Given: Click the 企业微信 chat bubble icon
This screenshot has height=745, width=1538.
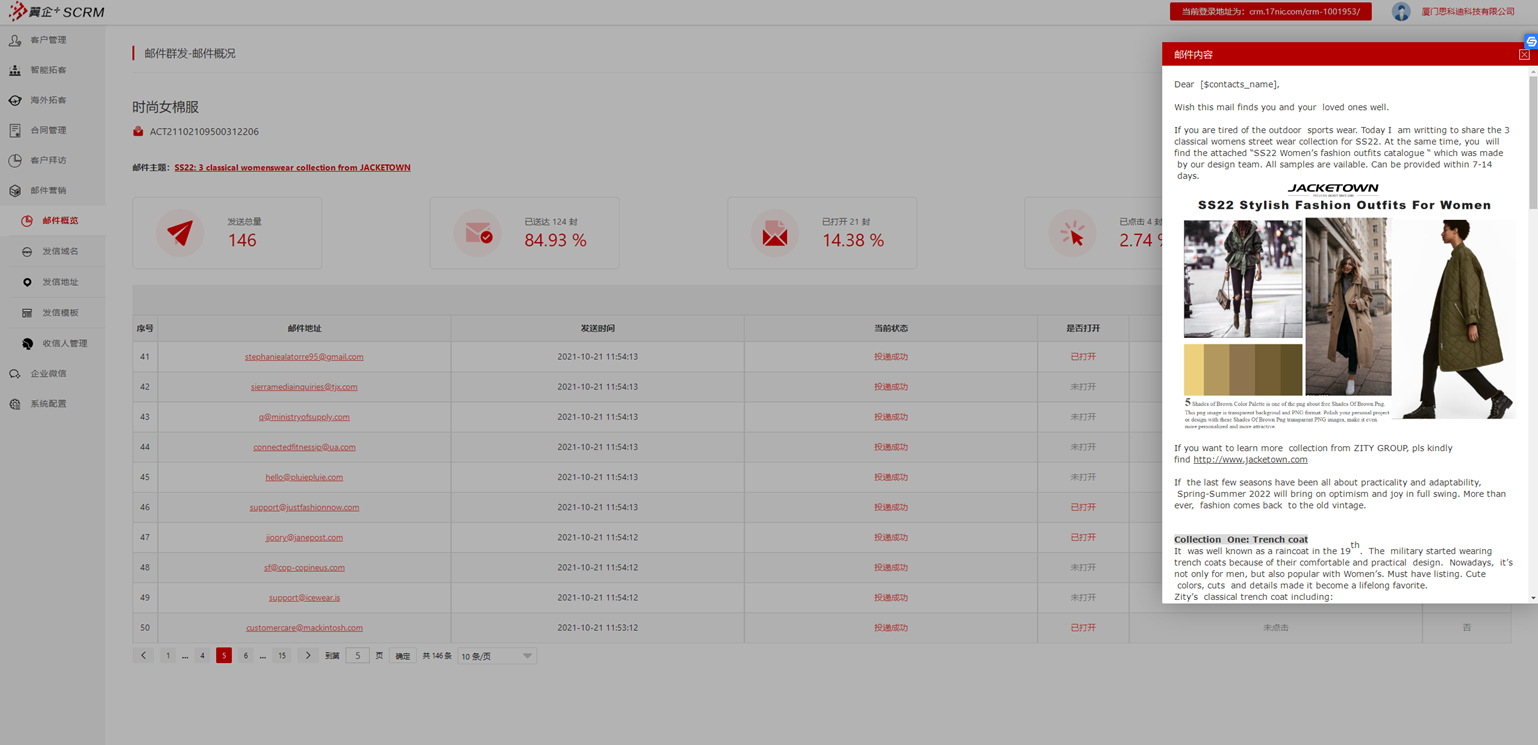Looking at the screenshot, I should point(15,373).
